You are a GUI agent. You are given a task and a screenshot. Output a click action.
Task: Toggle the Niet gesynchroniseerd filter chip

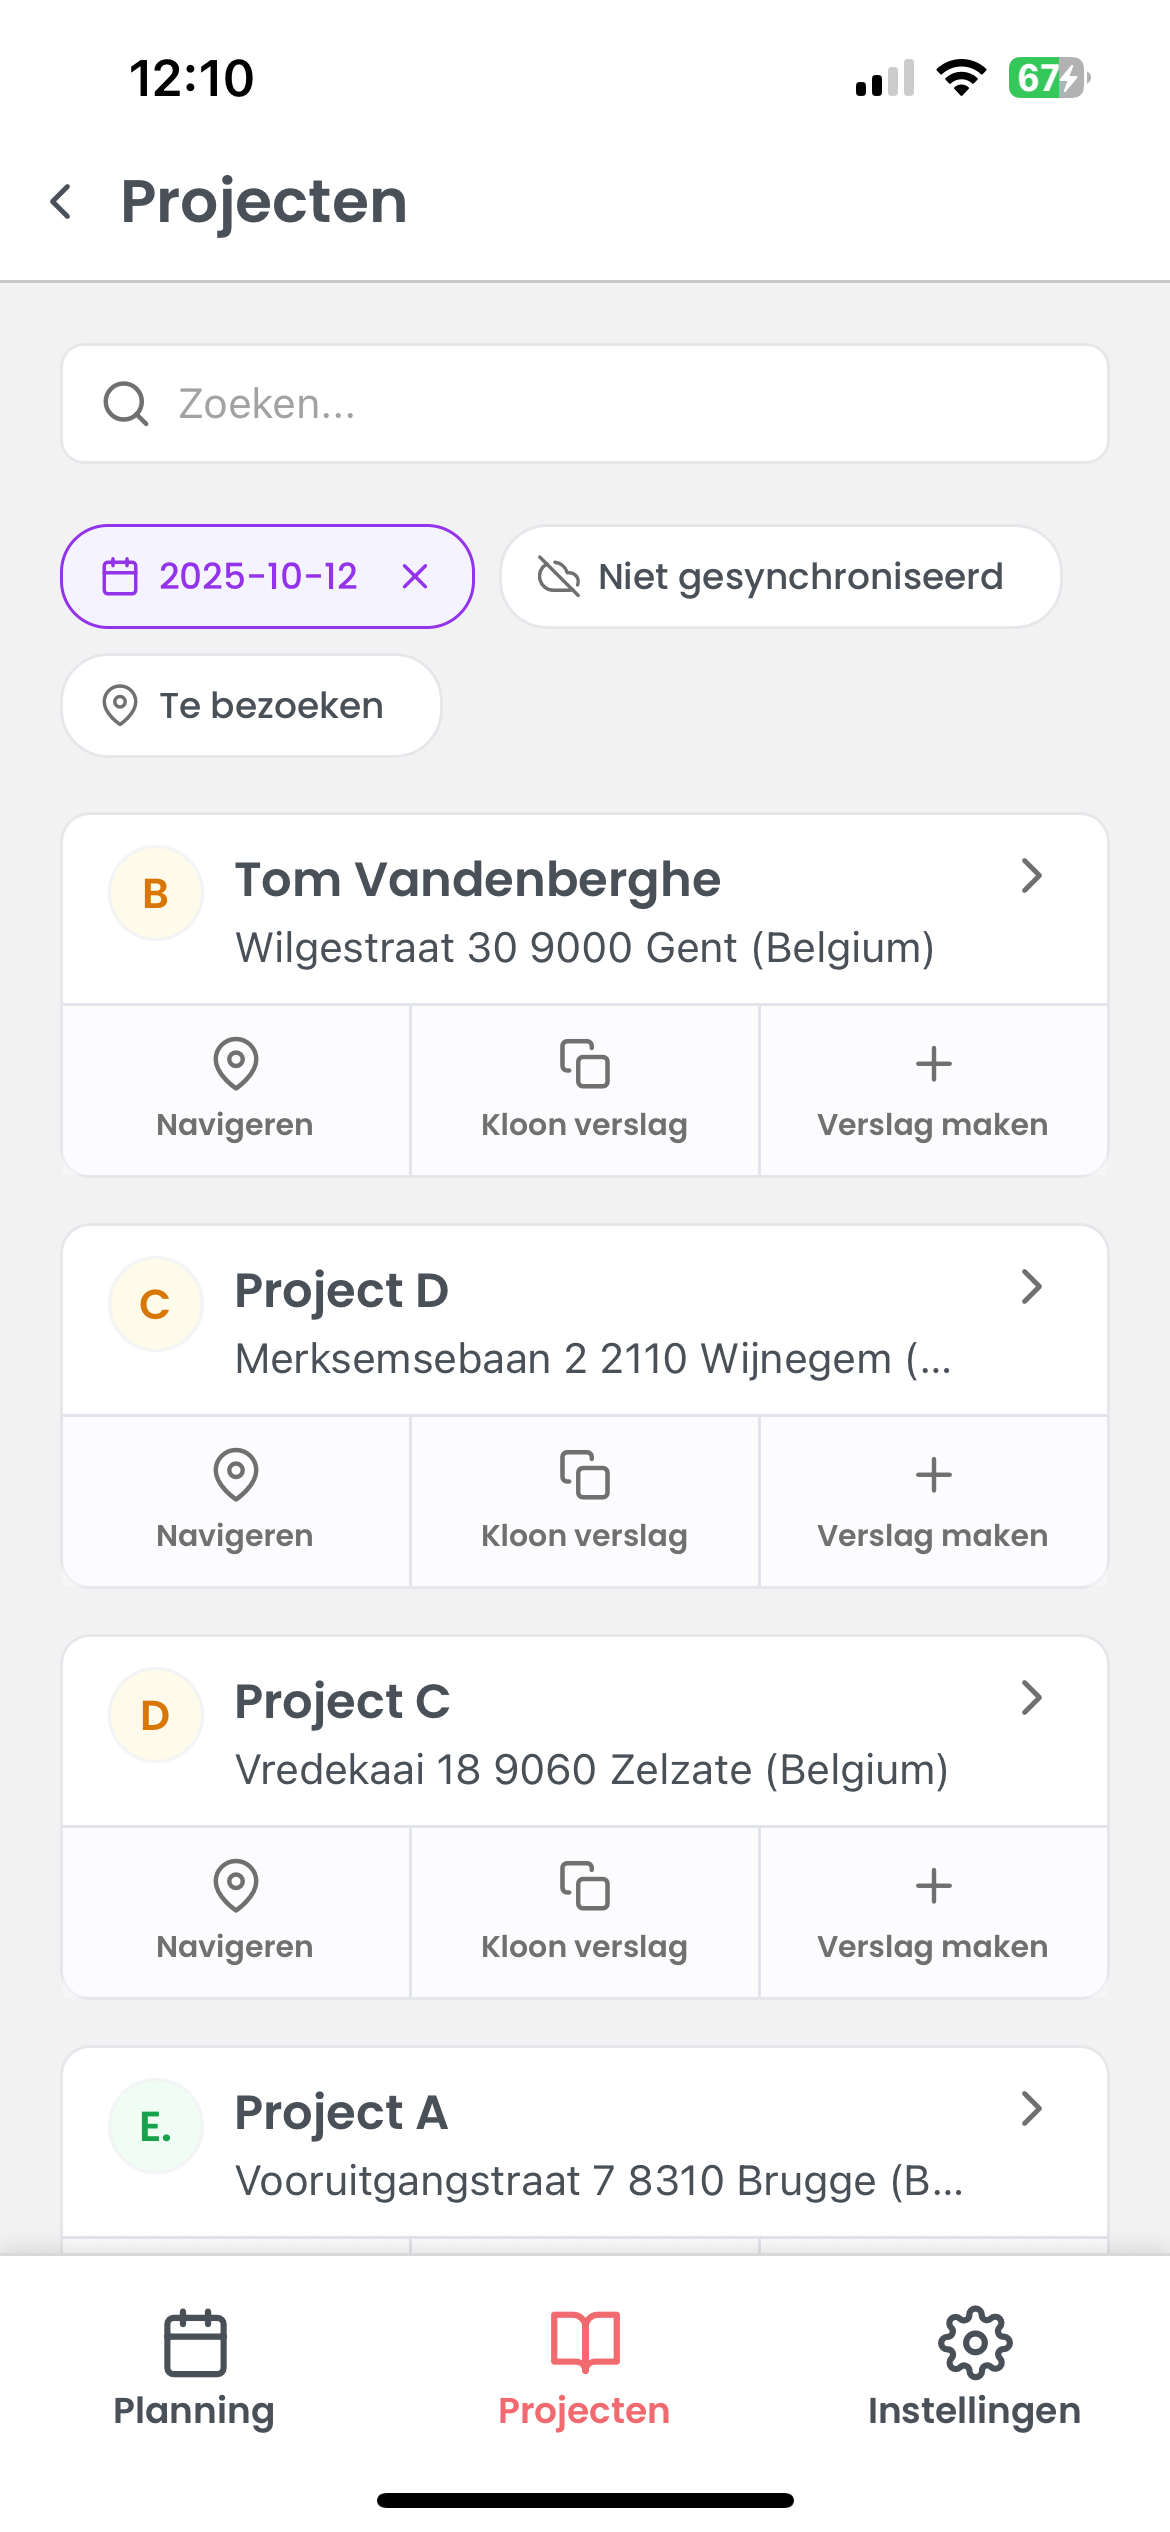coord(781,577)
